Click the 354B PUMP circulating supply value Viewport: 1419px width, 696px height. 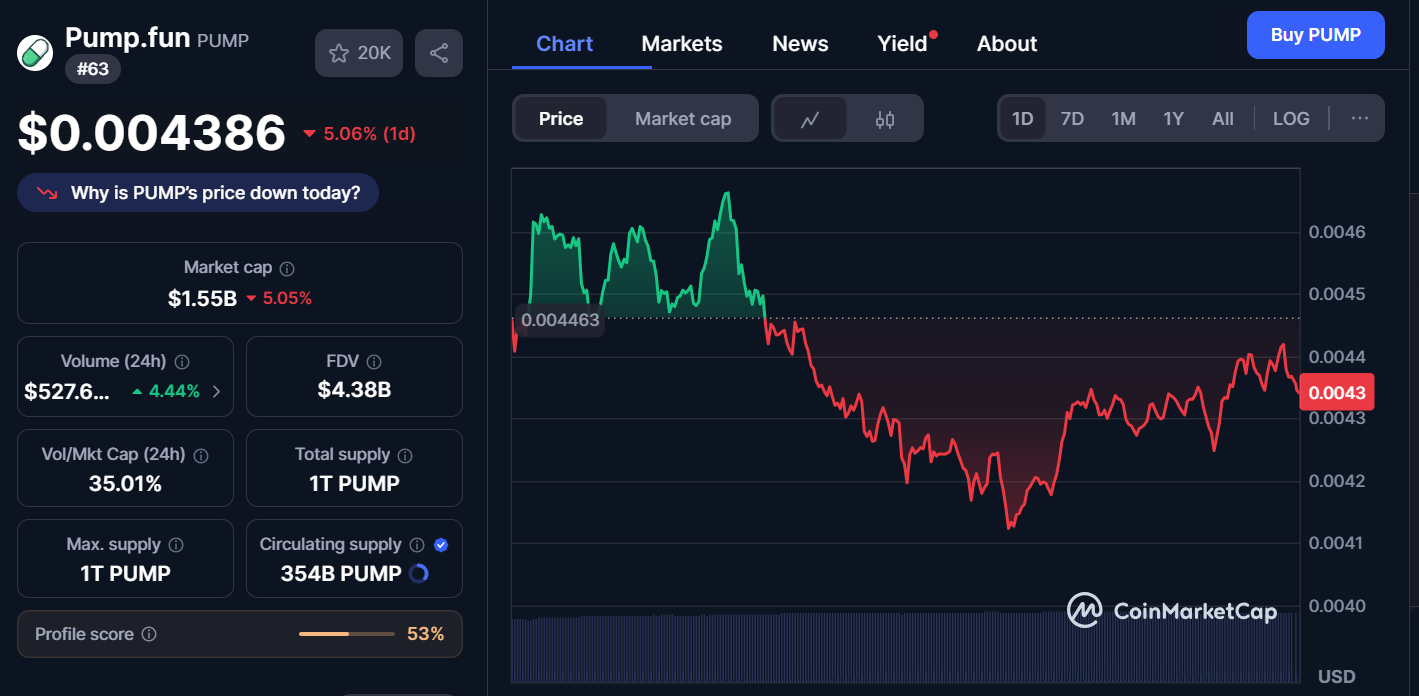click(341, 574)
